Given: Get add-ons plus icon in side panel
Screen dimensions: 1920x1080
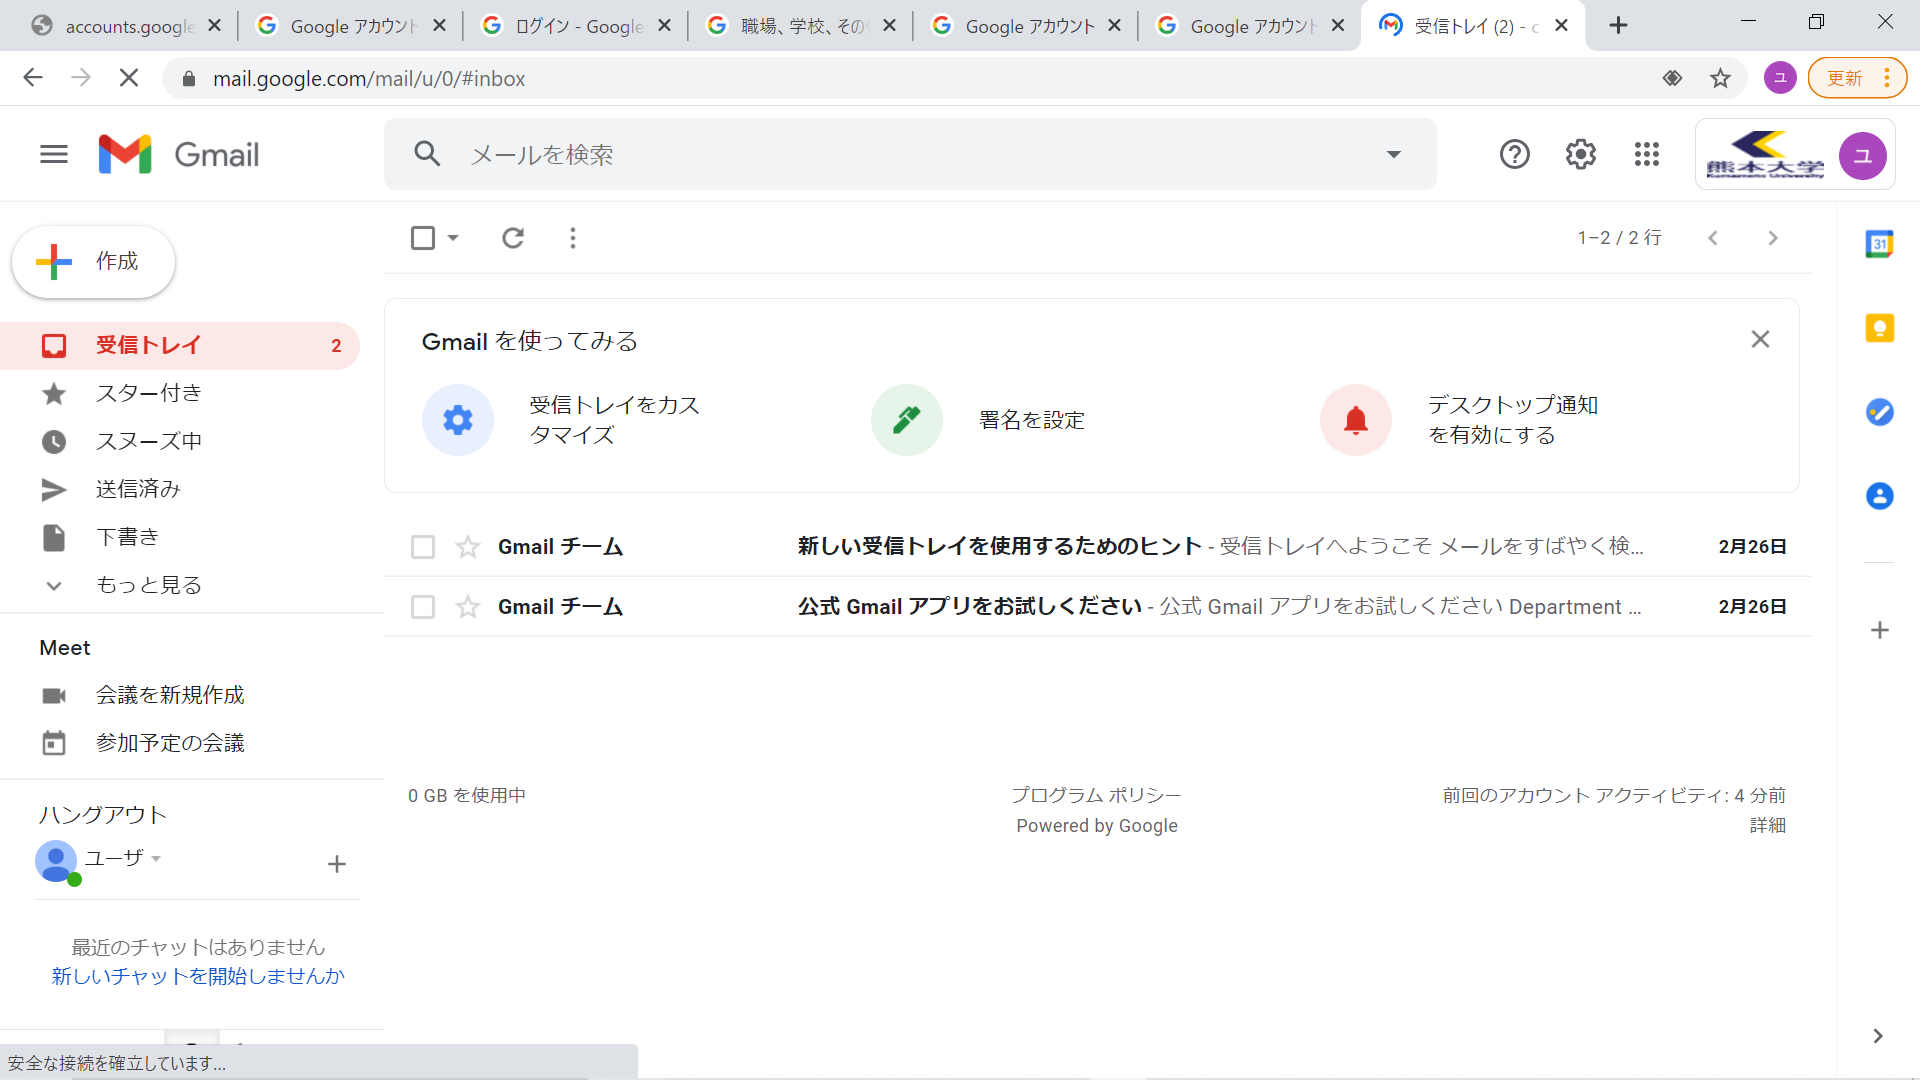Looking at the screenshot, I should point(1879,630).
